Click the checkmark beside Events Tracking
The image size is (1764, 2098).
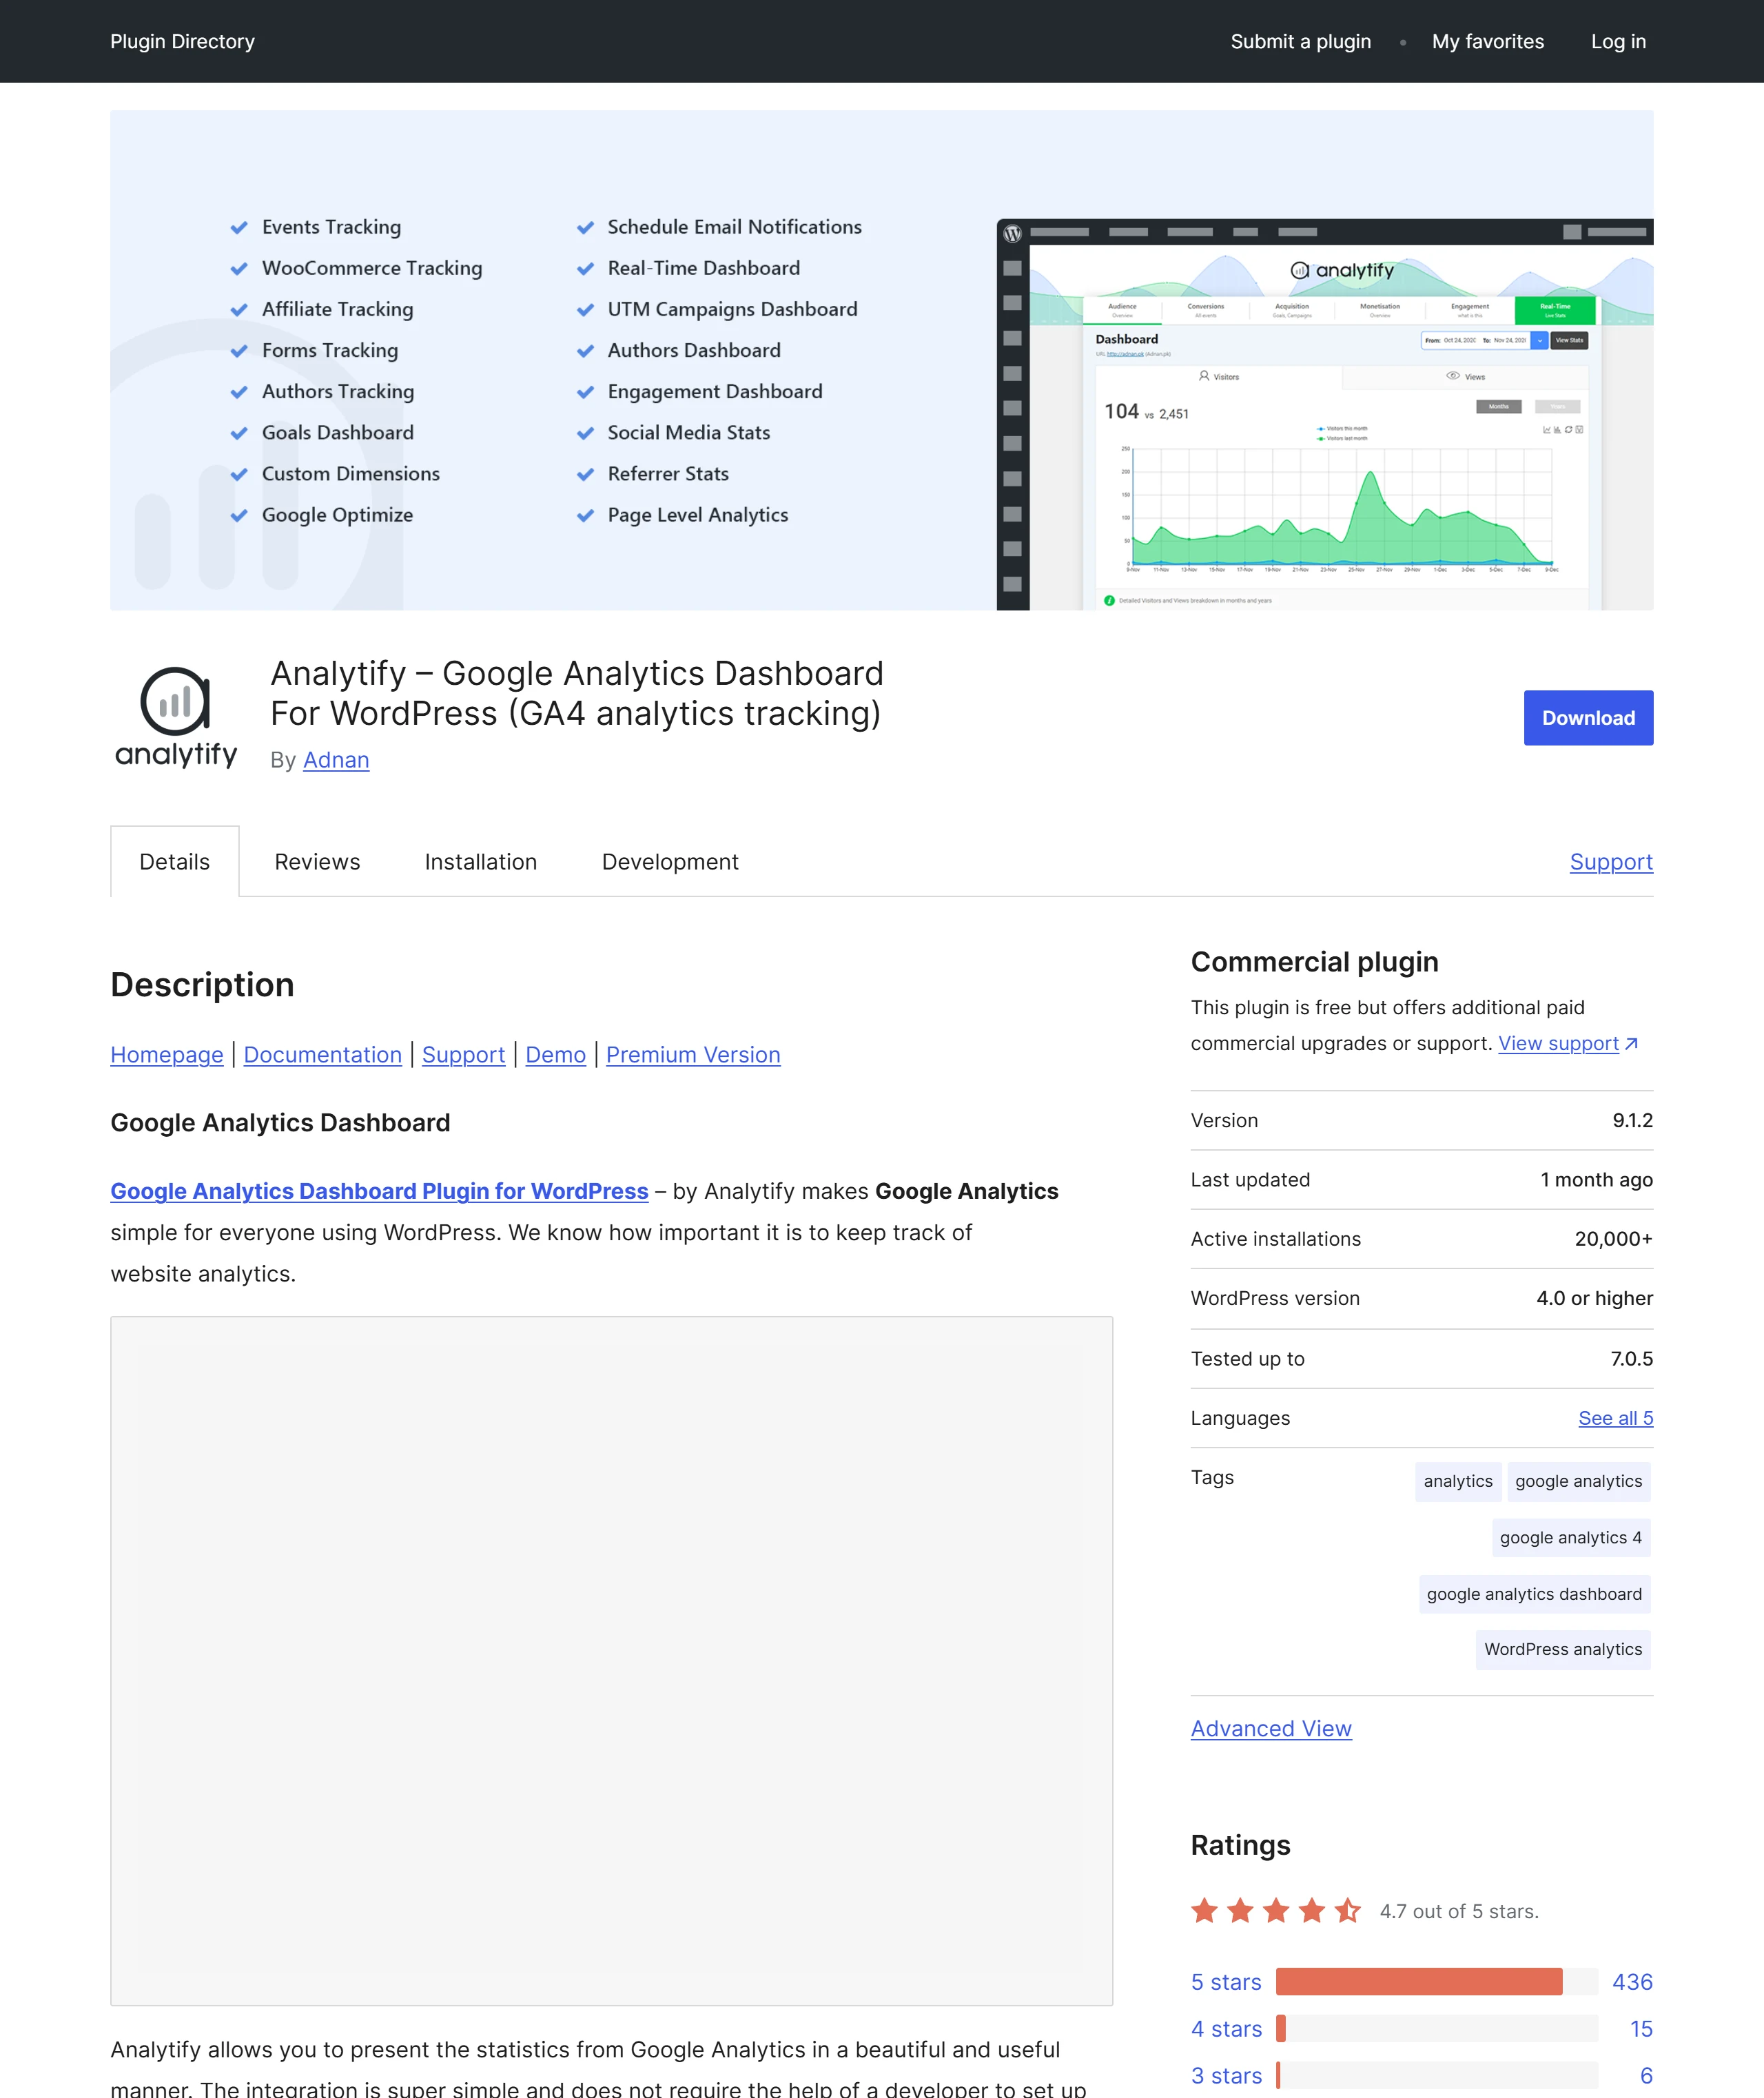pyautogui.click(x=239, y=228)
